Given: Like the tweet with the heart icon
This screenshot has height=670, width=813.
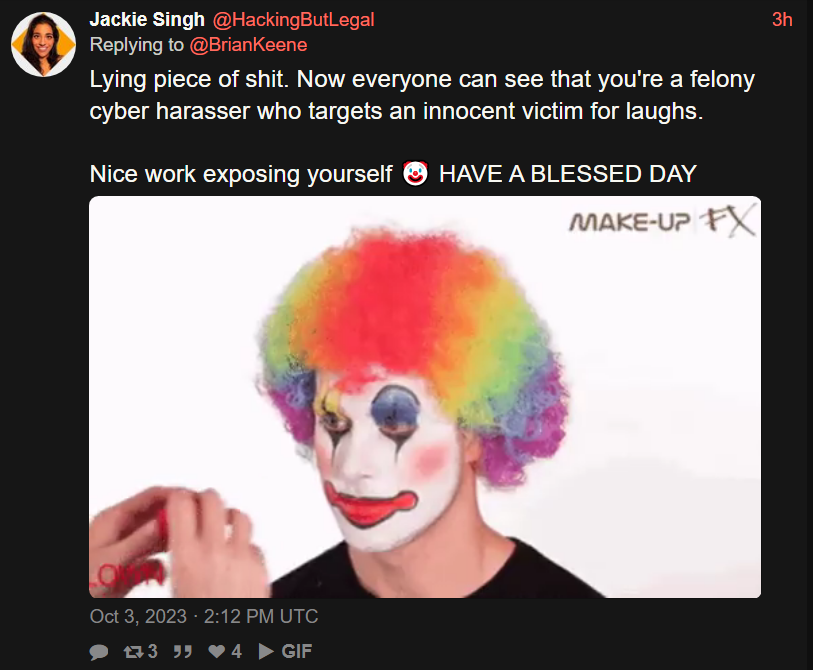Looking at the screenshot, I should [216, 651].
